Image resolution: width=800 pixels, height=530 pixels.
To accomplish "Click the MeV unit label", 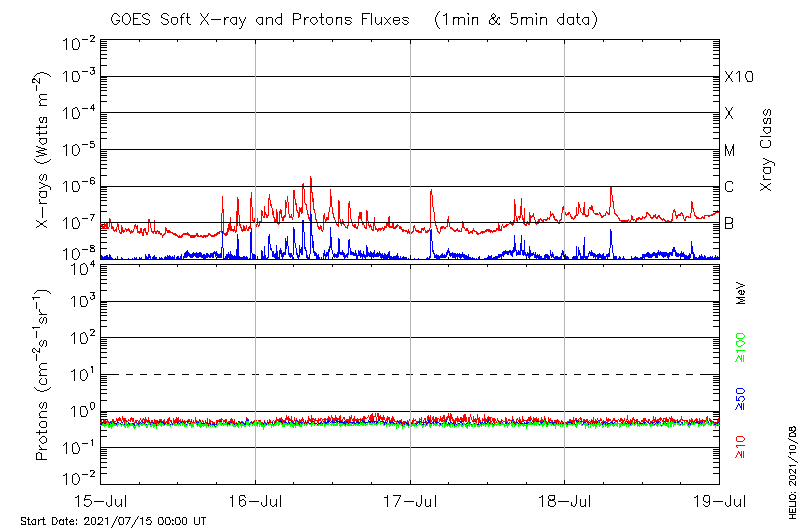I will [x=741, y=293].
